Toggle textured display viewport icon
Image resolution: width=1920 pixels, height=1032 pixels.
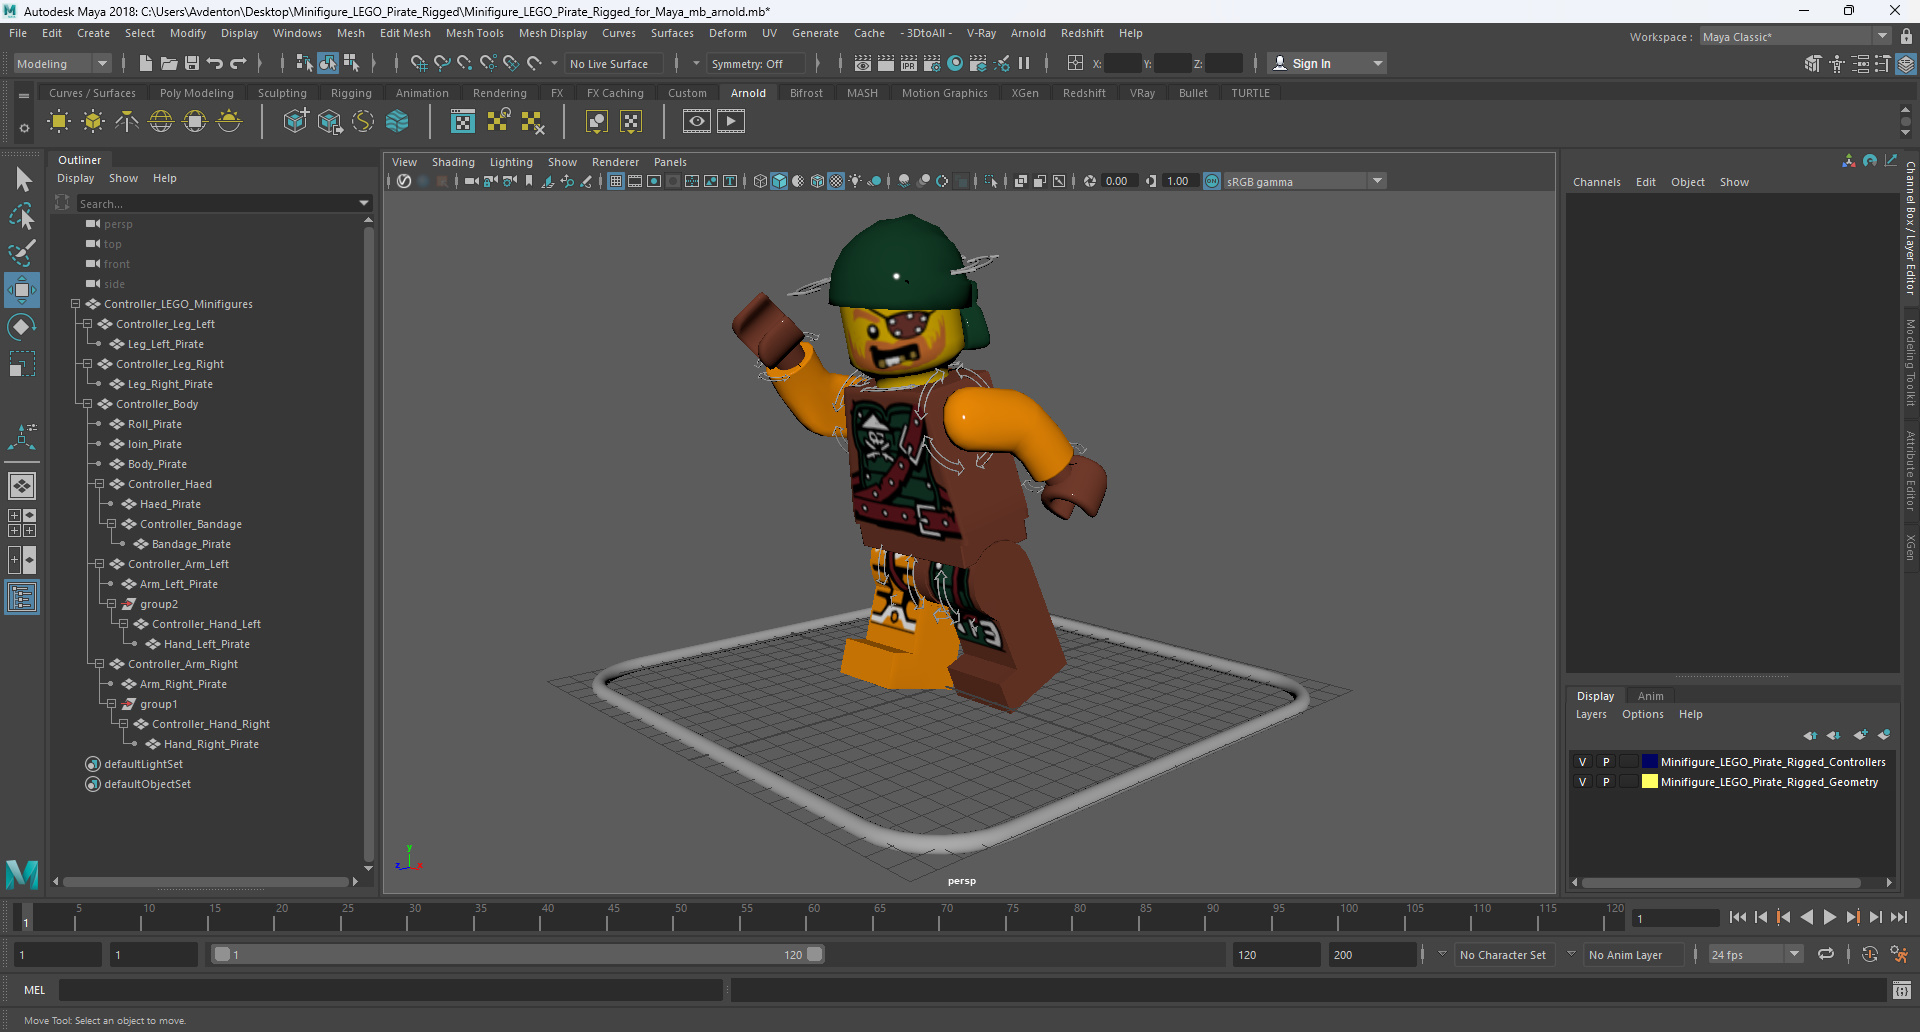pos(836,181)
